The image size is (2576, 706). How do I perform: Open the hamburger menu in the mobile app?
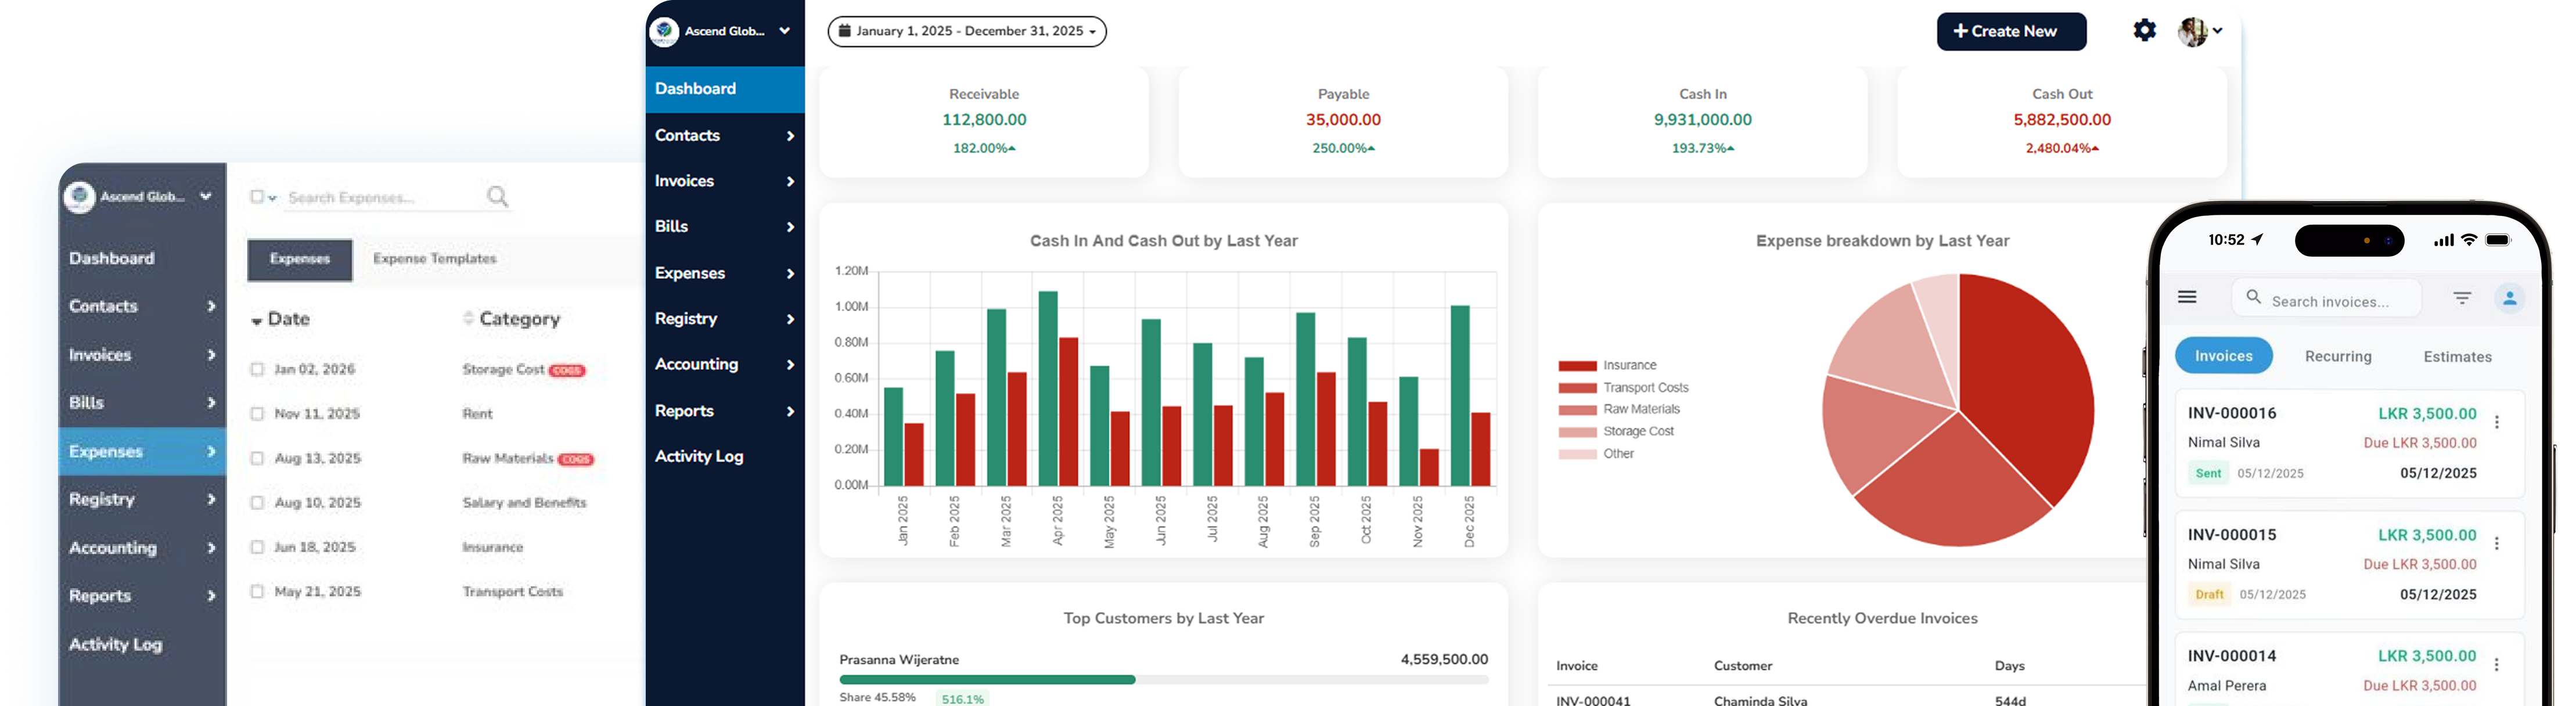[2188, 296]
